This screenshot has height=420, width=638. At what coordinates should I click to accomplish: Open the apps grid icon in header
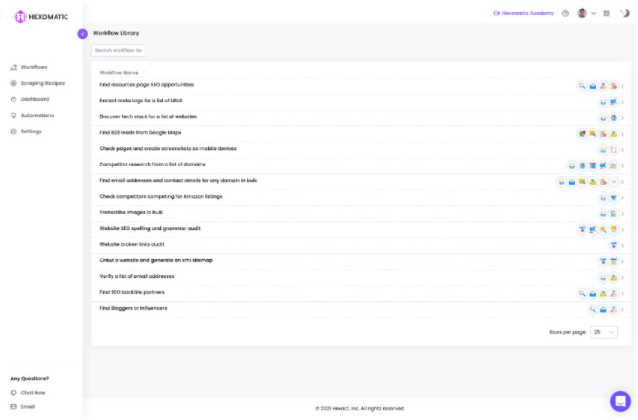(x=606, y=13)
